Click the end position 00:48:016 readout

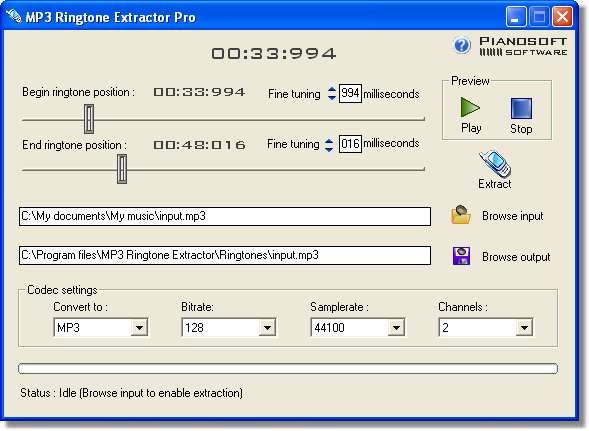pos(199,145)
